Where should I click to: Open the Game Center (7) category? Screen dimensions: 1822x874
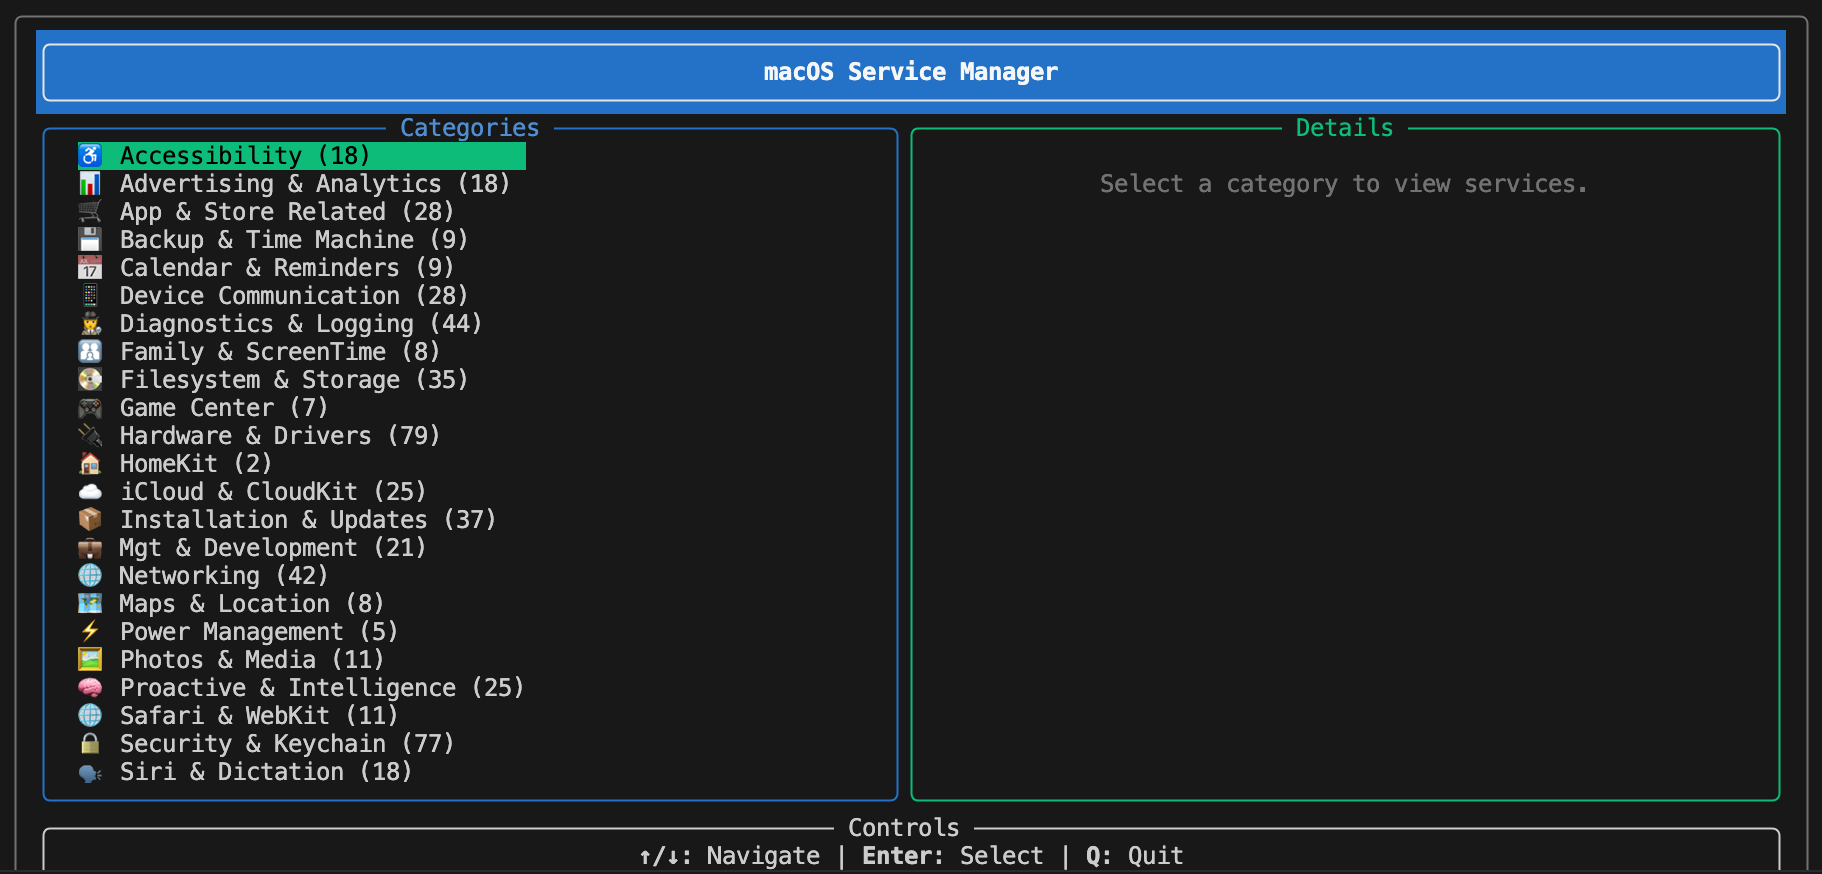click(x=224, y=407)
